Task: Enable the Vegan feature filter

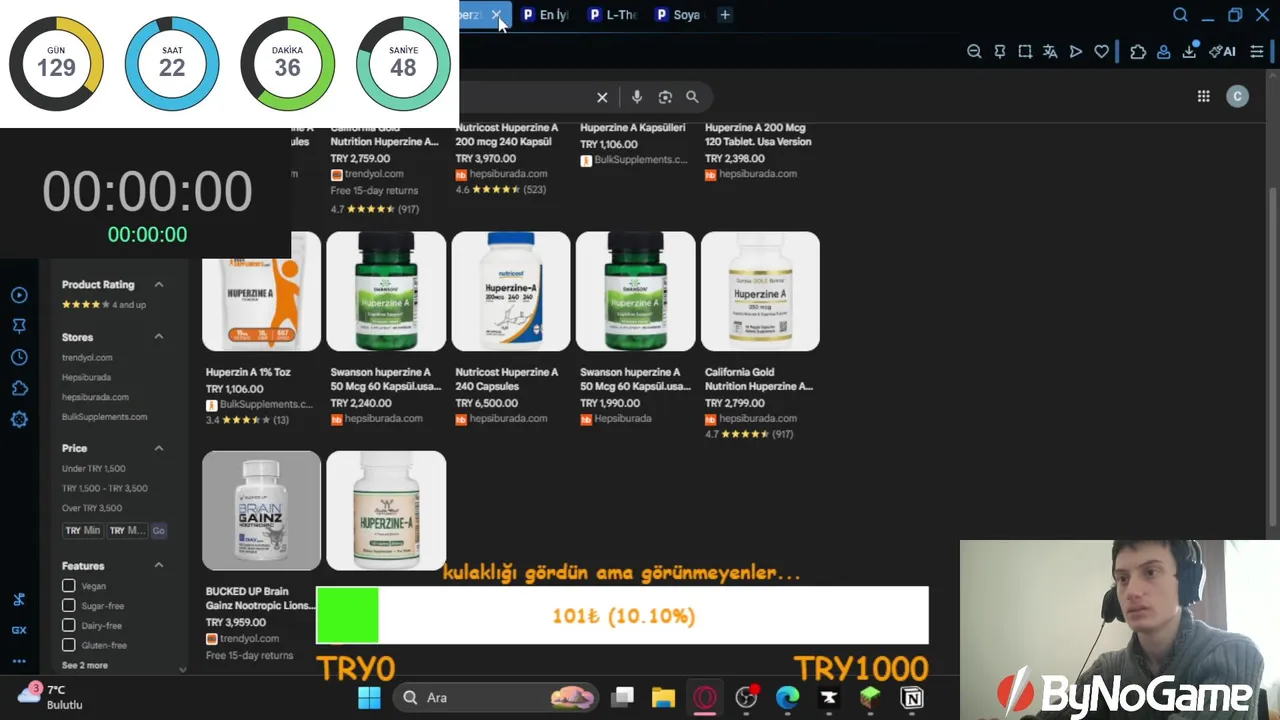Action: 68,586
